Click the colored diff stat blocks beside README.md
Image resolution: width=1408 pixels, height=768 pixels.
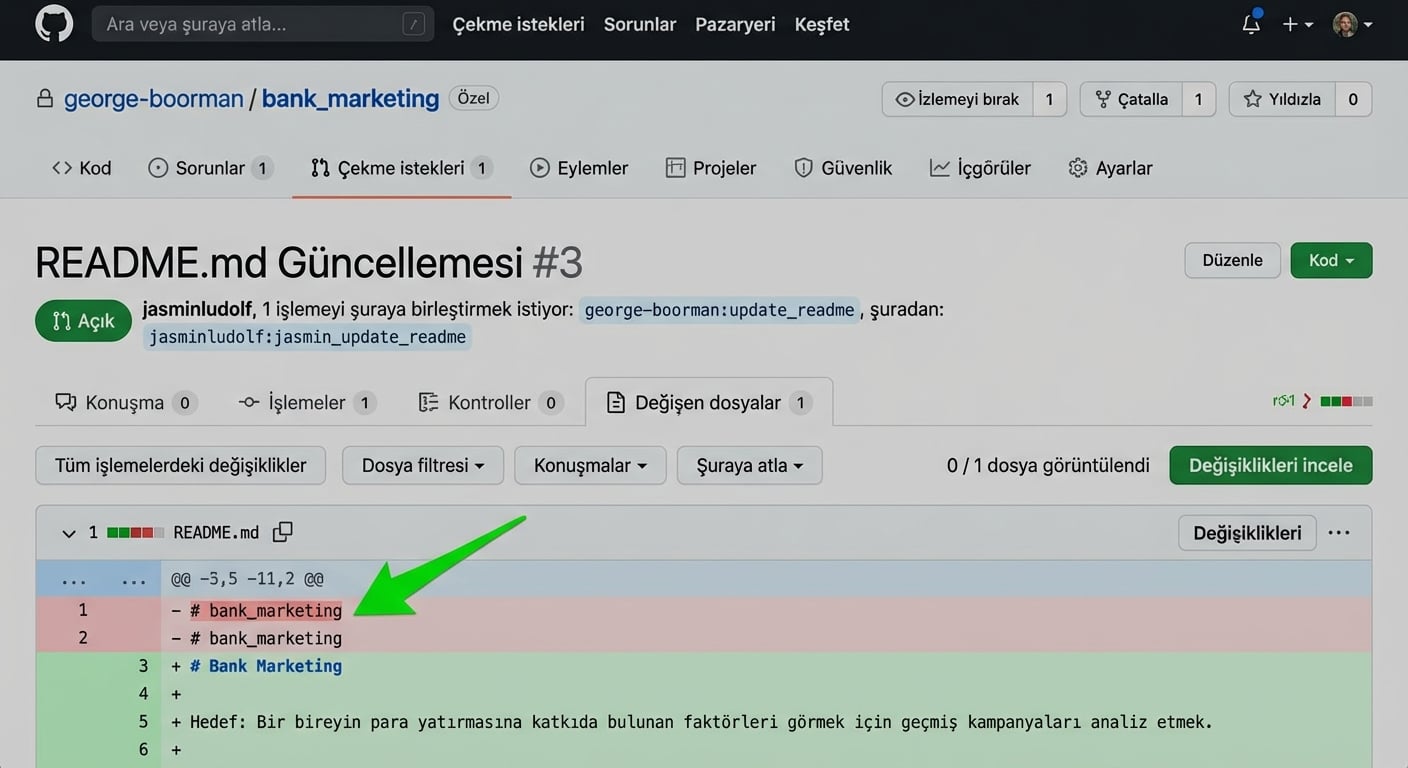136,532
